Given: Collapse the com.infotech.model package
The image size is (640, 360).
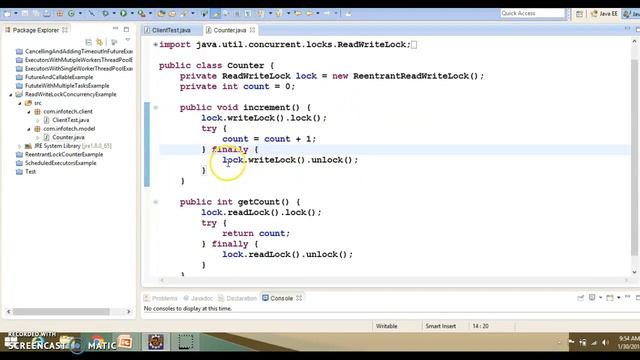Looking at the screenshot, I should click(29, 129).
